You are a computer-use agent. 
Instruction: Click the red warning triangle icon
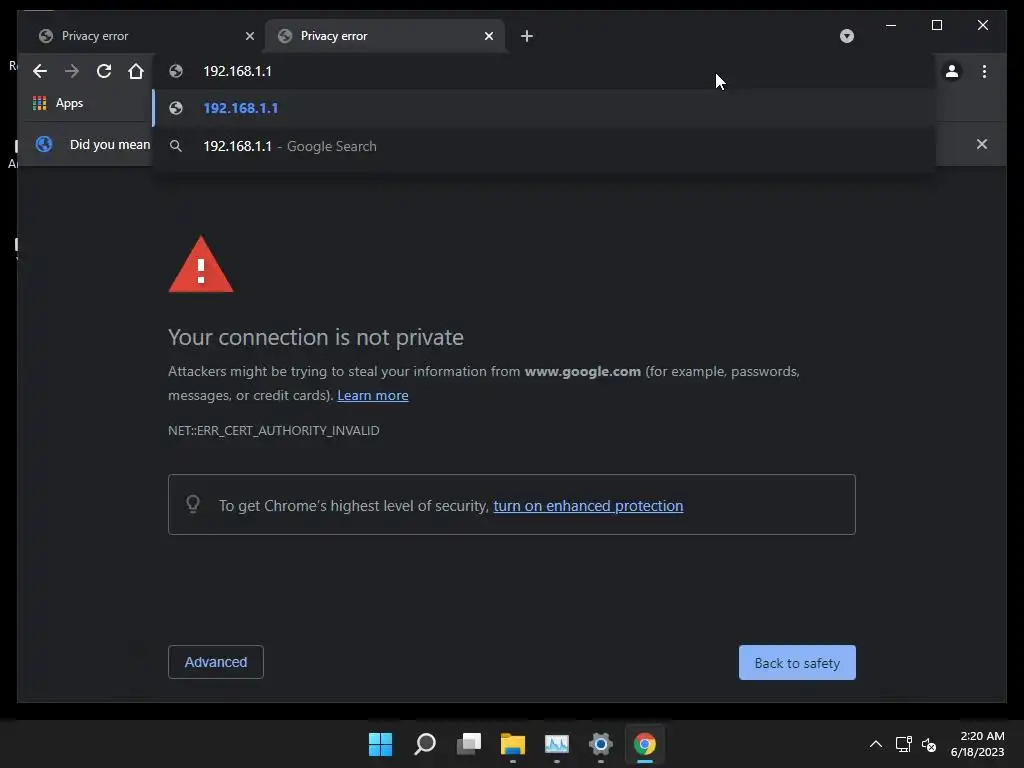[200, 264]
